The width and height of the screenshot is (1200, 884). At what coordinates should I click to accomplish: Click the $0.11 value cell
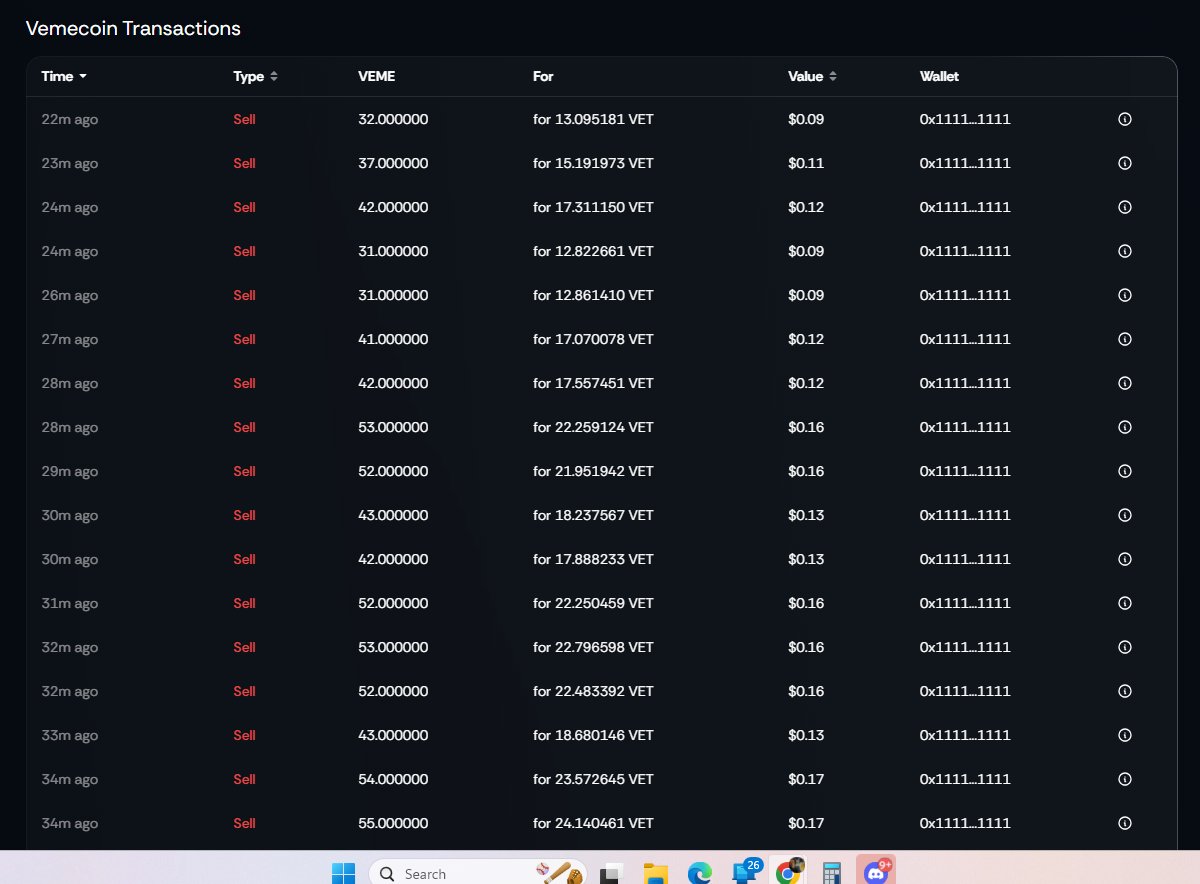[x=806, y=164]
